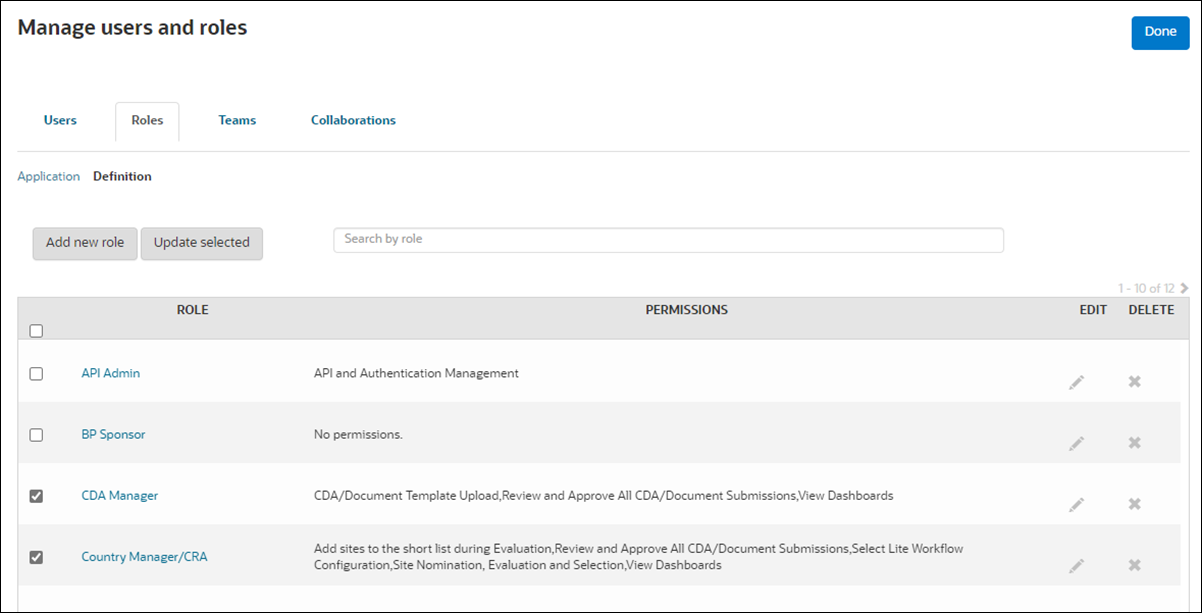Viewport: 1202px width, 613px height.
Task: Select the Roles tab
Action: tap(147, 121)
